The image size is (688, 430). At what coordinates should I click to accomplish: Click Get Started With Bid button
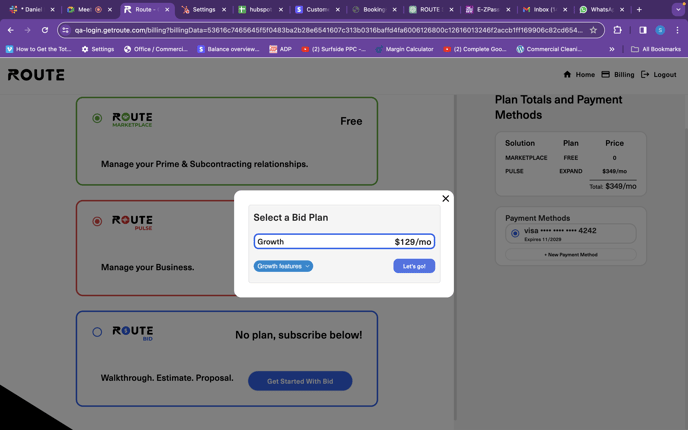300,381
